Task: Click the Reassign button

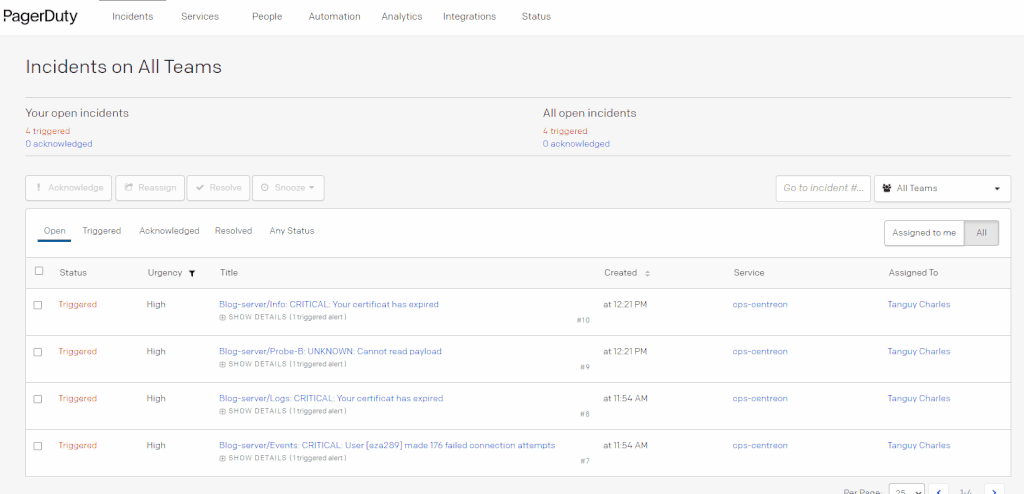Action: coord(150,188)
